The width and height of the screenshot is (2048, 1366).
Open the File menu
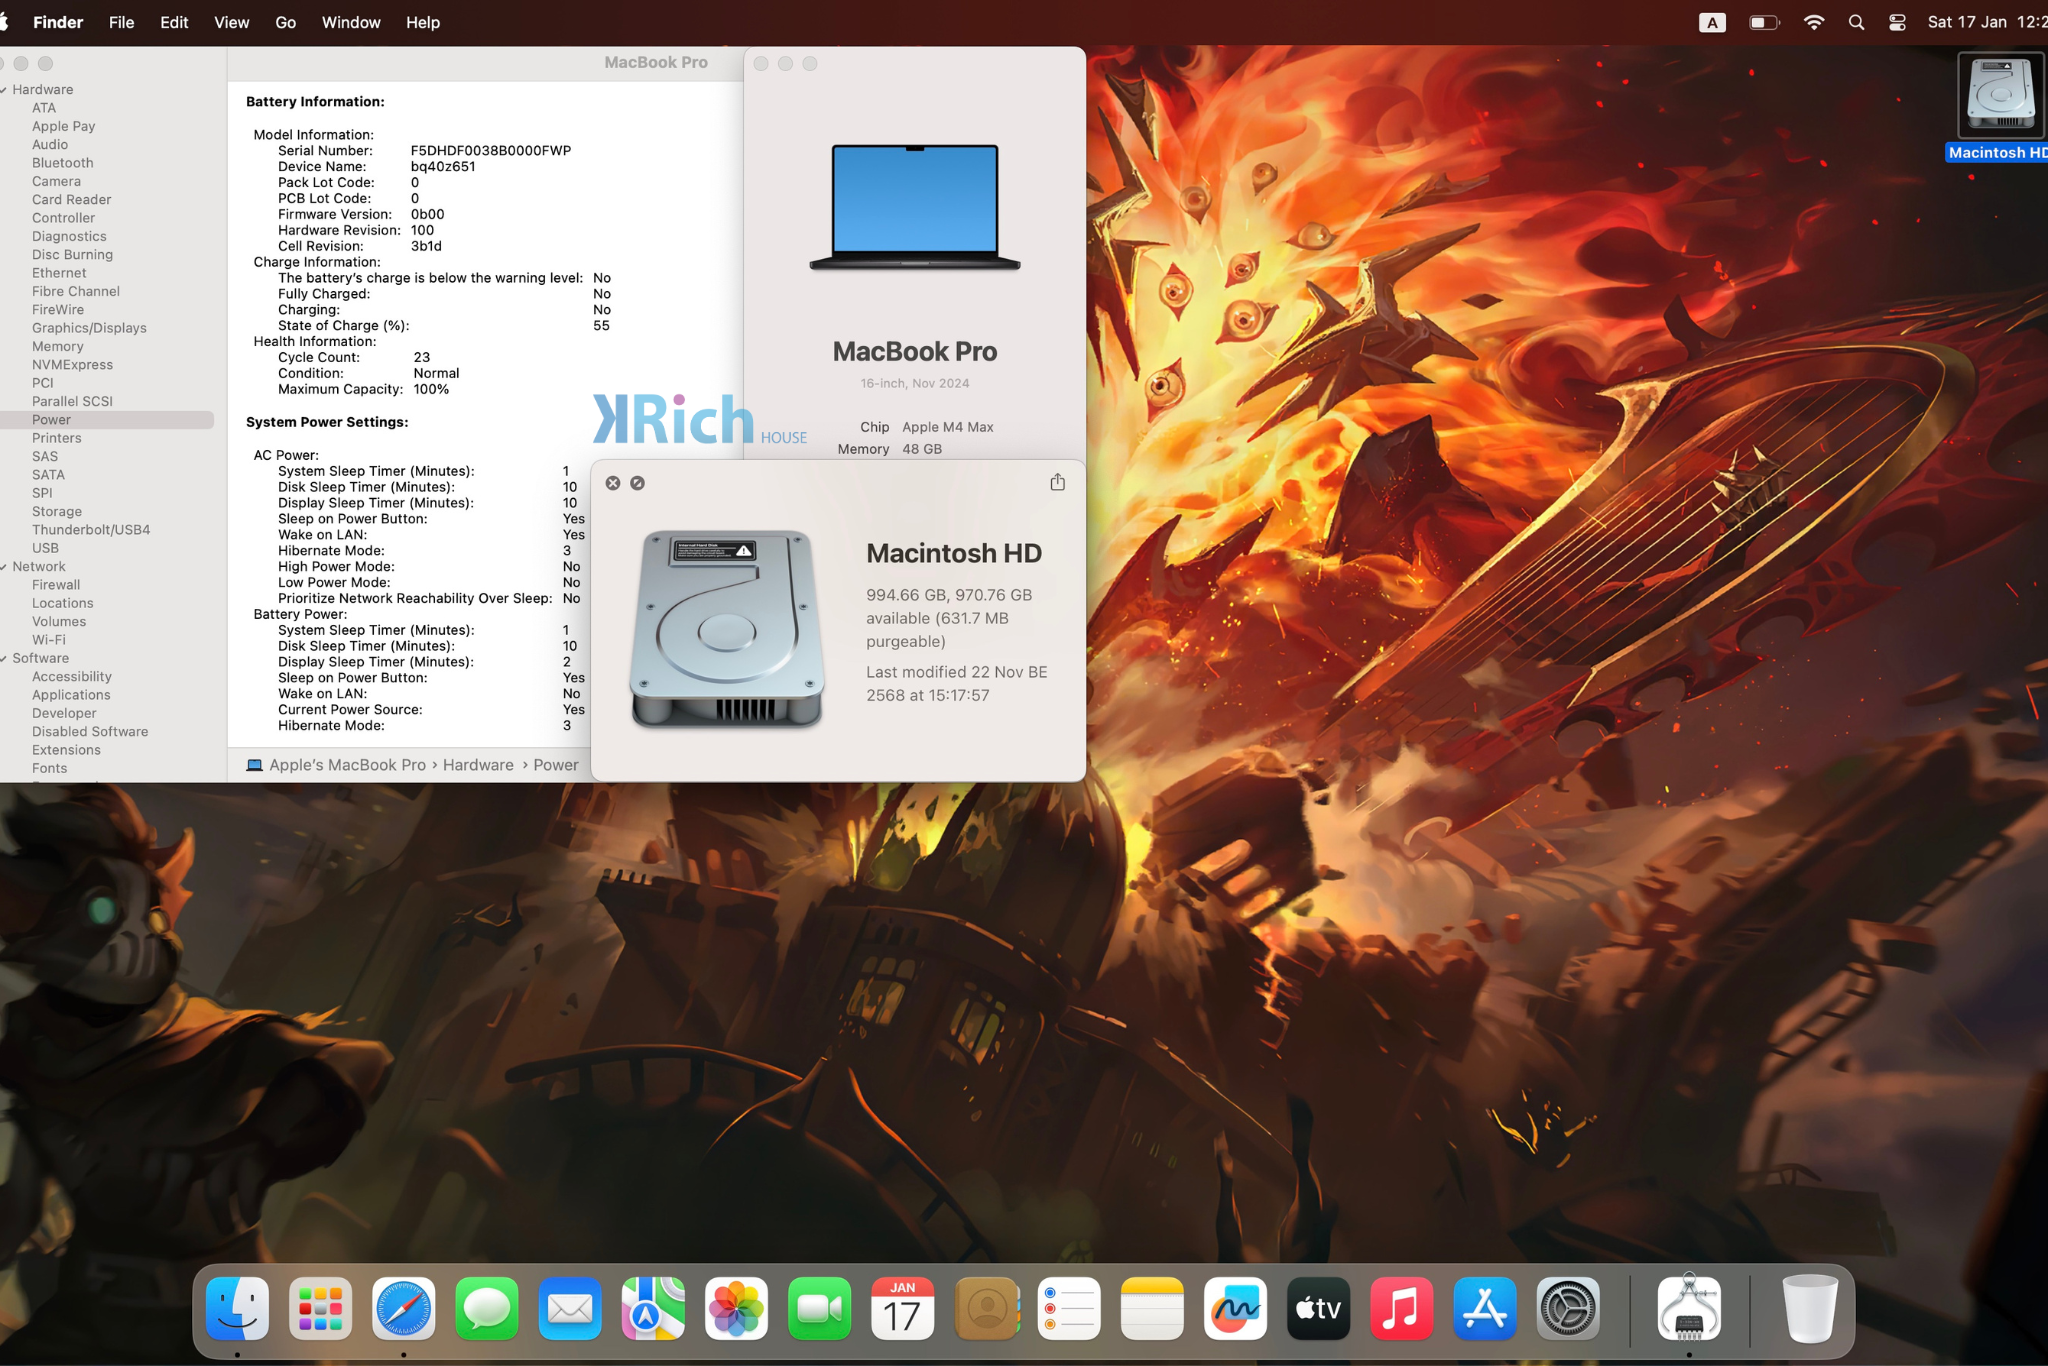[121, 22]
